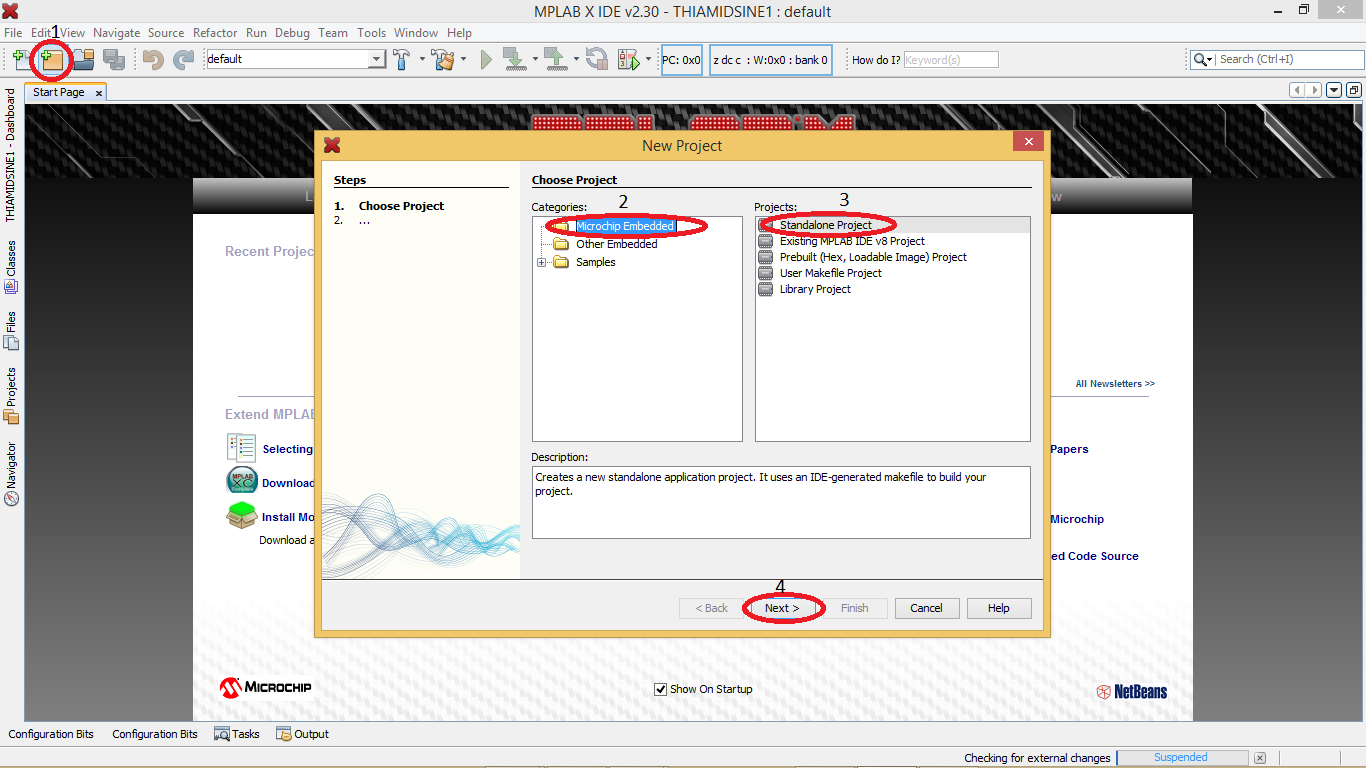1366x768 pixels.
Task: Click the Microchip Embedded folder icon
Action: tap(561, 226)
